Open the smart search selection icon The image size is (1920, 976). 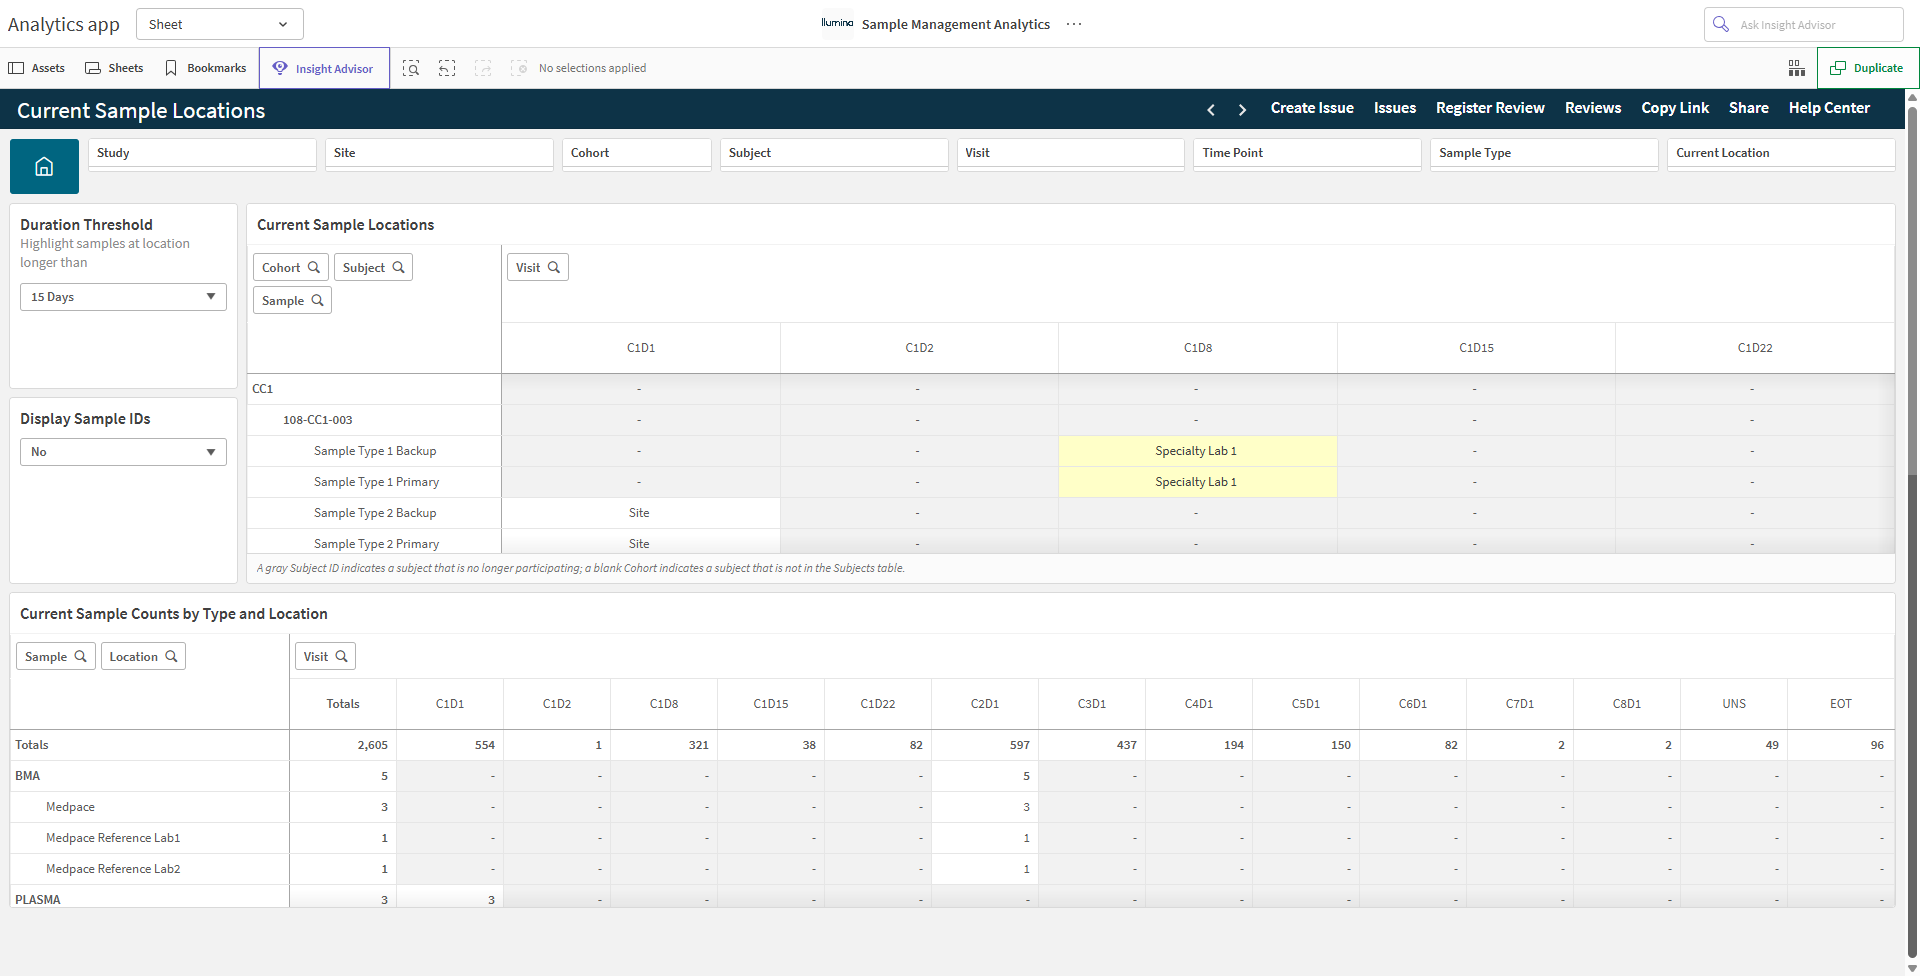pyautogui.click(x=411, y=68)
